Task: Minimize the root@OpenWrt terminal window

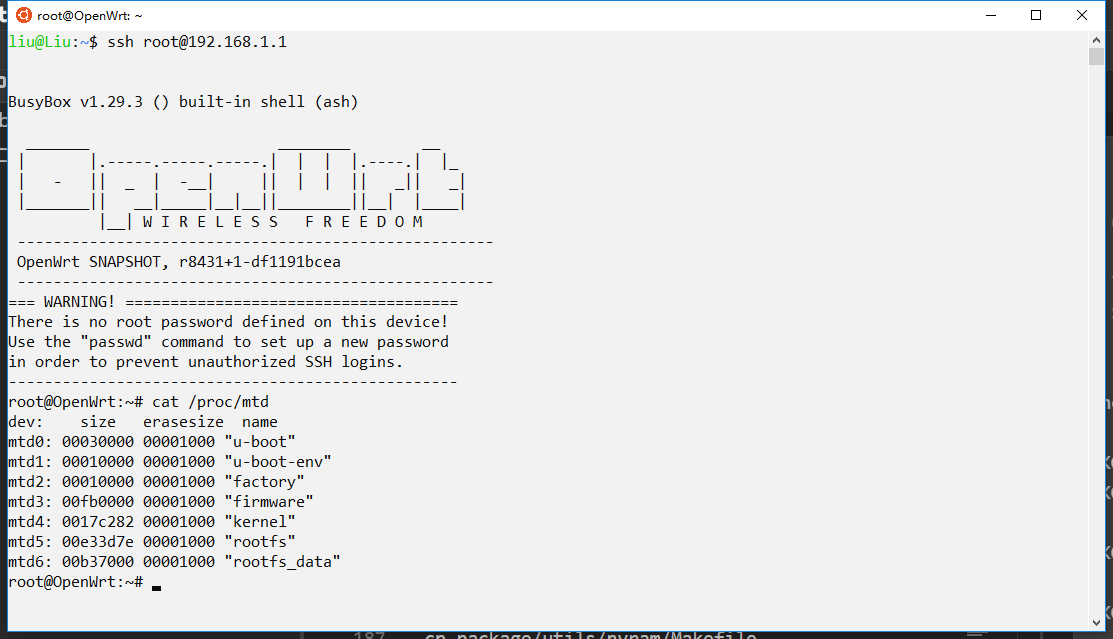Action: pos(991,15)
